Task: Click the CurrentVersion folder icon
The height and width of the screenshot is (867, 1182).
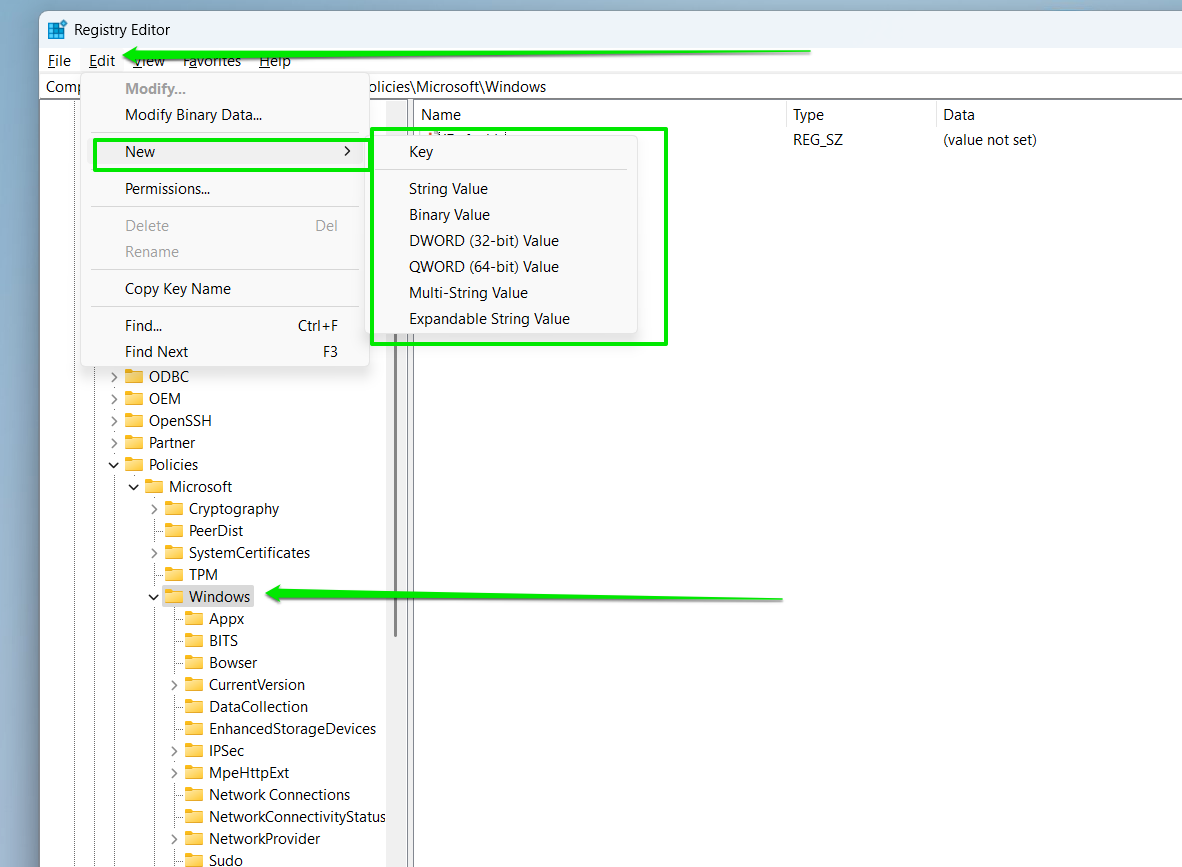Action: pyautogui.click(x=194, y=685)
